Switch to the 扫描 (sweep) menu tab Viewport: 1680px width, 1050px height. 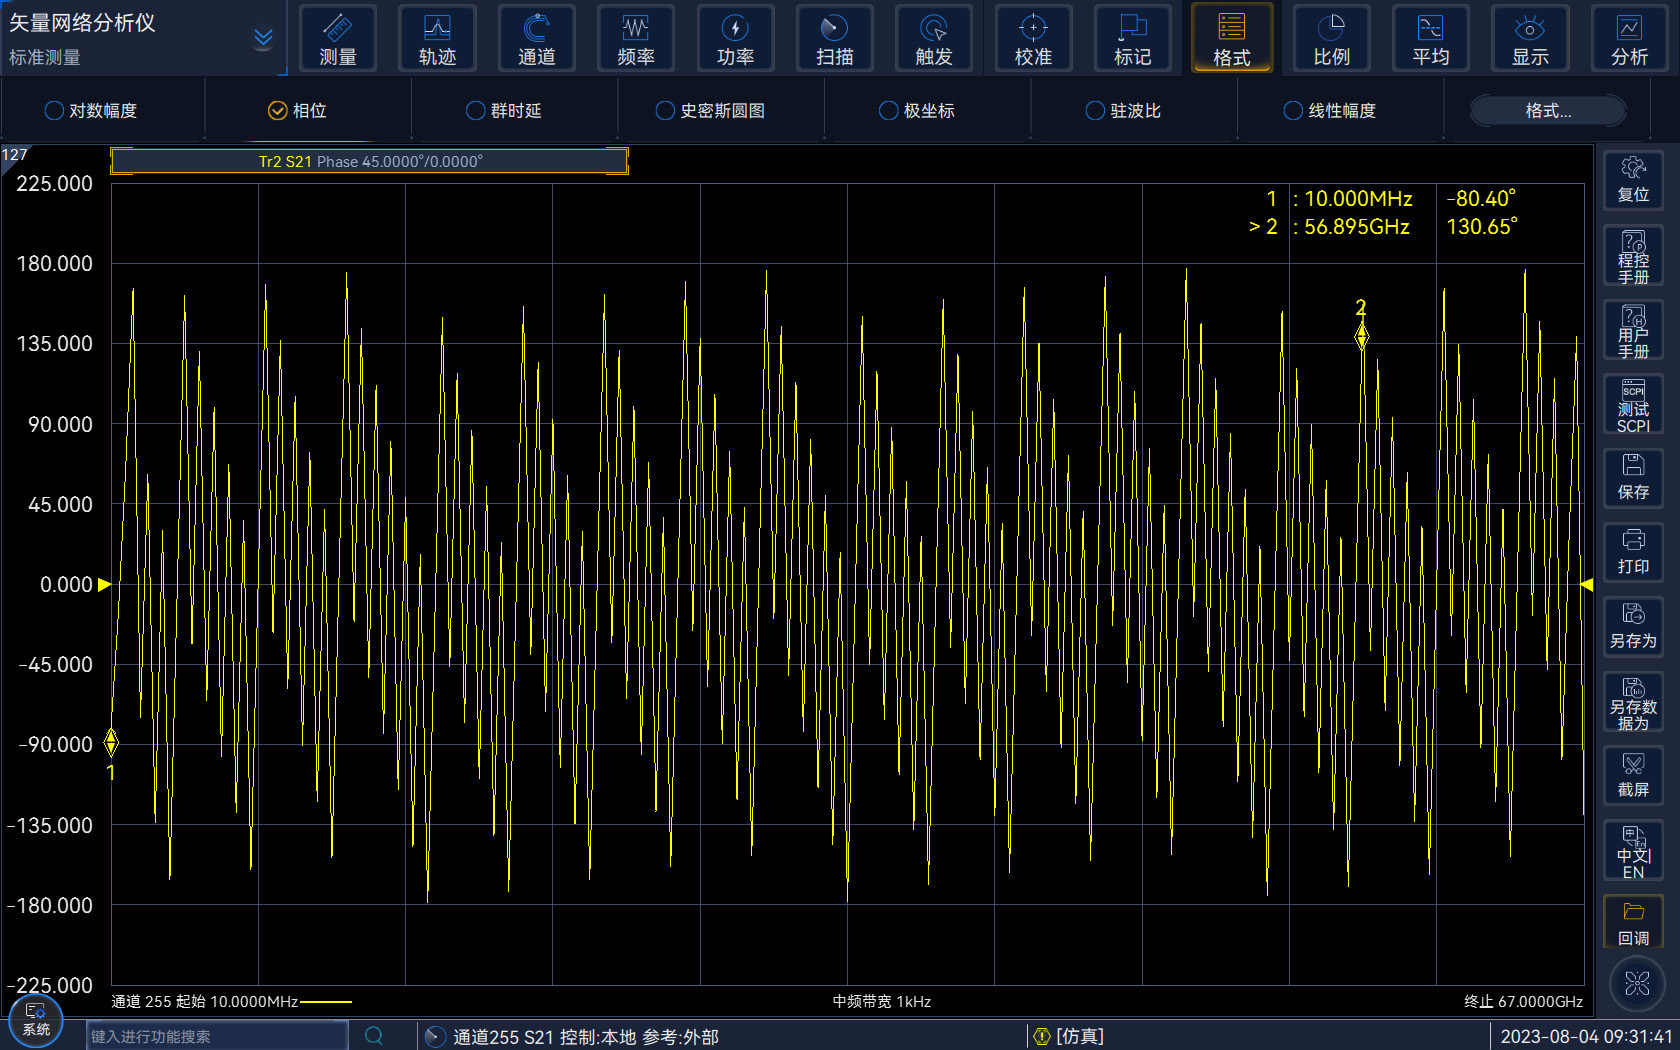[x=834, y=39]
